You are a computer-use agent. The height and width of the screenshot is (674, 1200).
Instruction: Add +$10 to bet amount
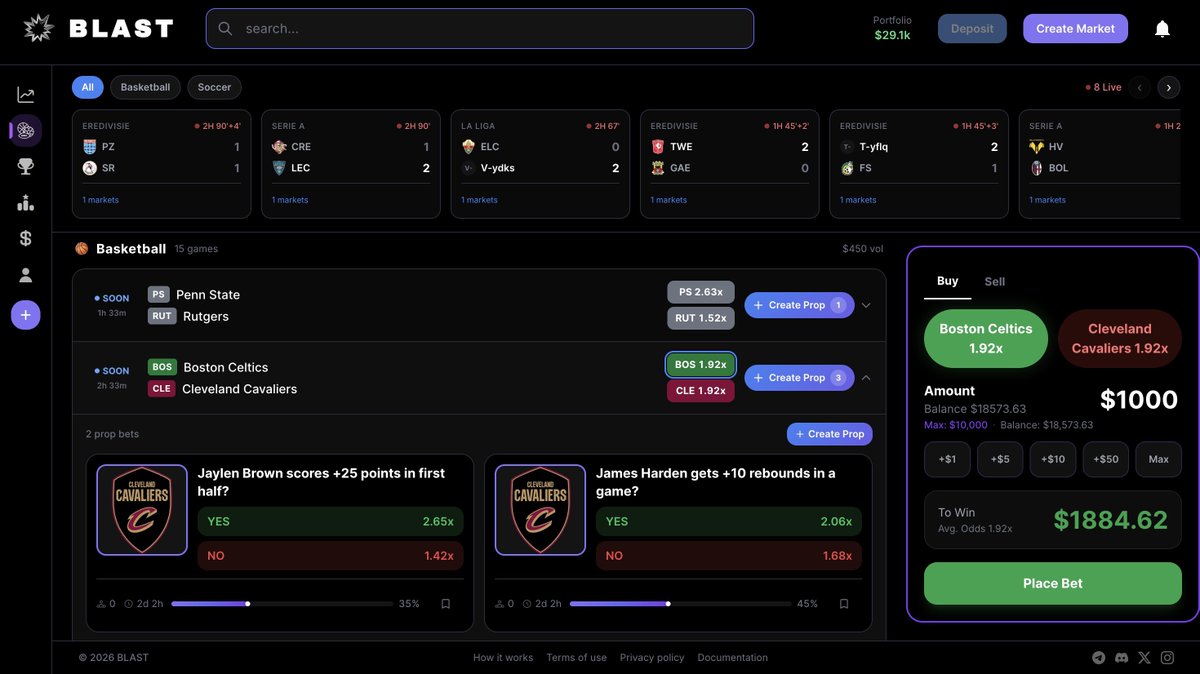[1053, 459]
